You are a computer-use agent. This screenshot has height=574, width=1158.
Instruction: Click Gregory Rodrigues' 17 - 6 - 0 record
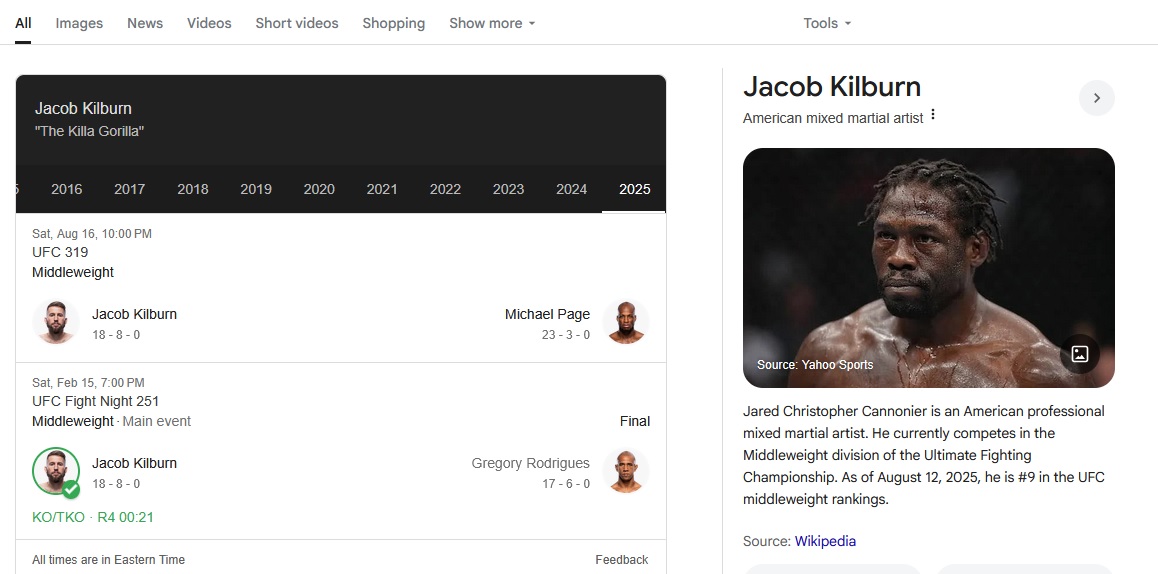point(566,484)
